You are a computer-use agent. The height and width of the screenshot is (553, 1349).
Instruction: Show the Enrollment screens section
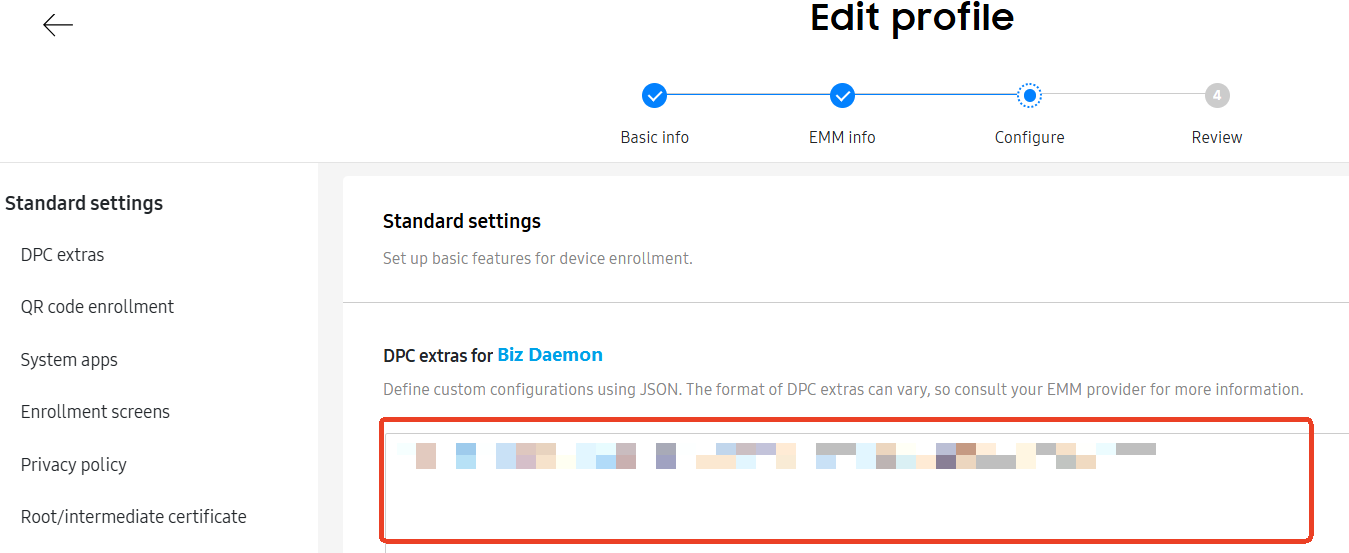[x=95, y=412]
